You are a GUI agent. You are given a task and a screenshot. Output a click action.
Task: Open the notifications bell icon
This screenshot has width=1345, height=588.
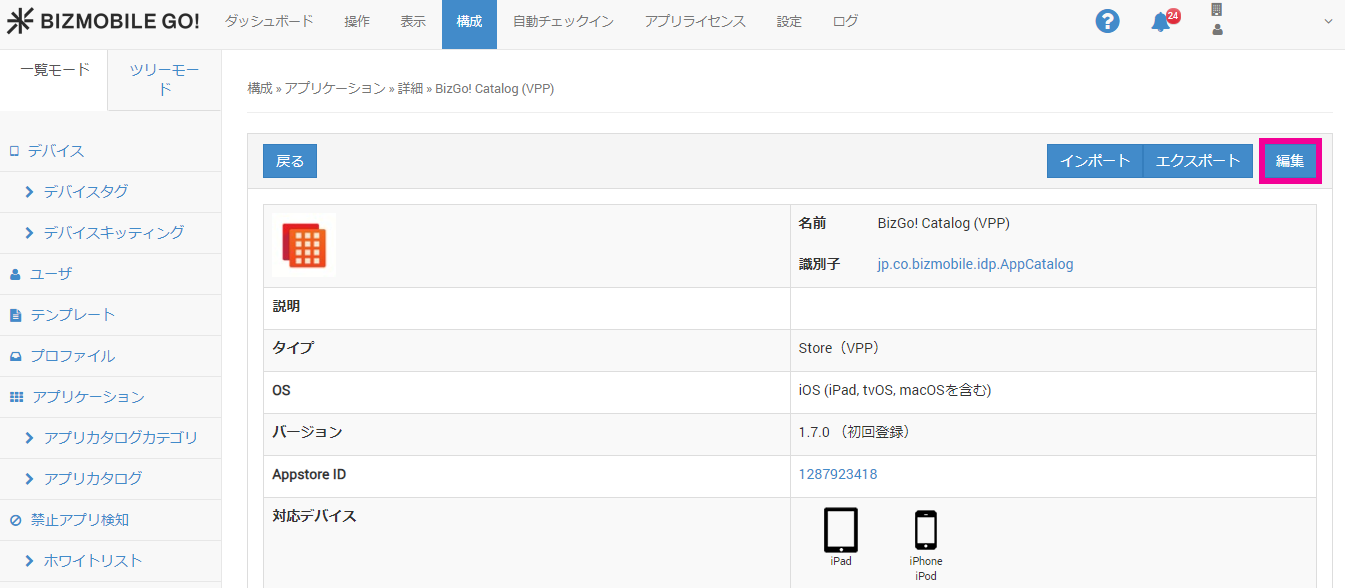[1160, 22]
